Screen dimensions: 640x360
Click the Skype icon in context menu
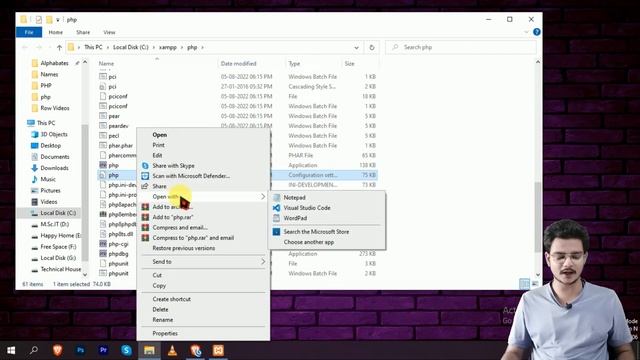click(145, 166)
